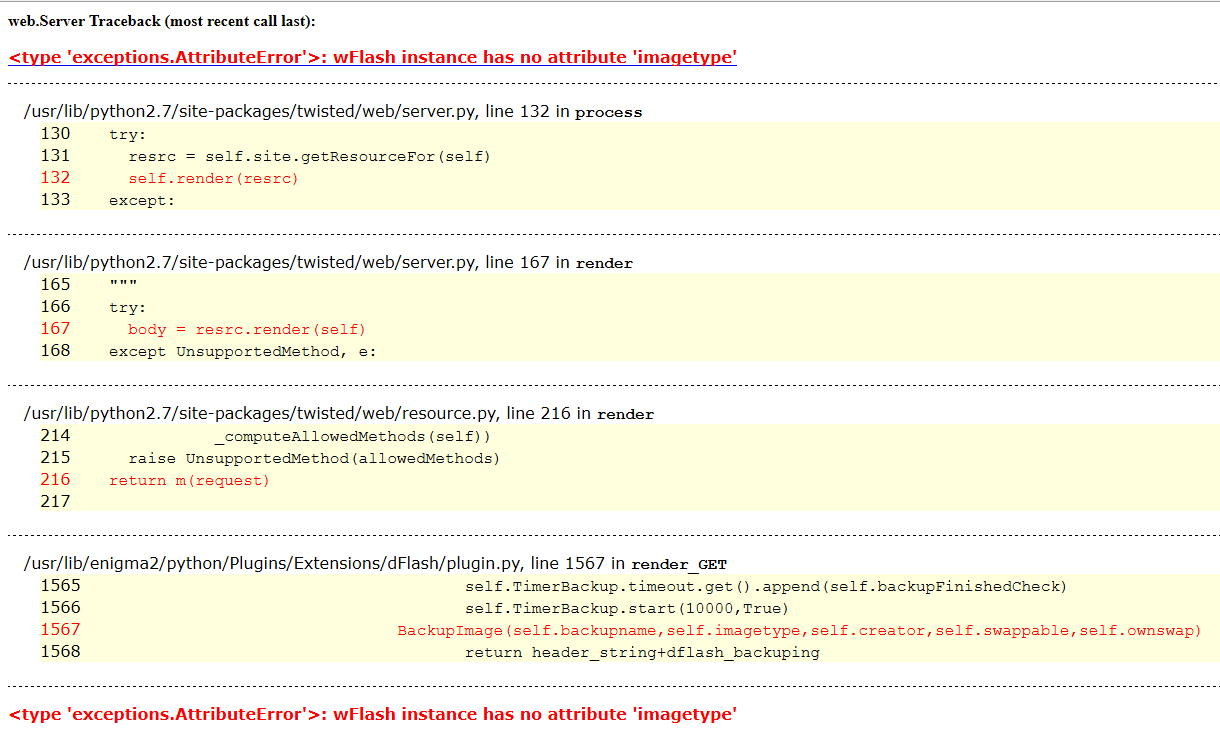Click red line number 1567
This screenshot has width=1220, height=740.
[x=60, y=630]
